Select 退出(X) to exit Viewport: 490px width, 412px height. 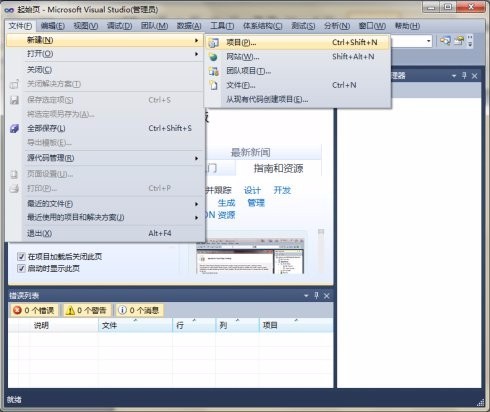tap(105, 233)
